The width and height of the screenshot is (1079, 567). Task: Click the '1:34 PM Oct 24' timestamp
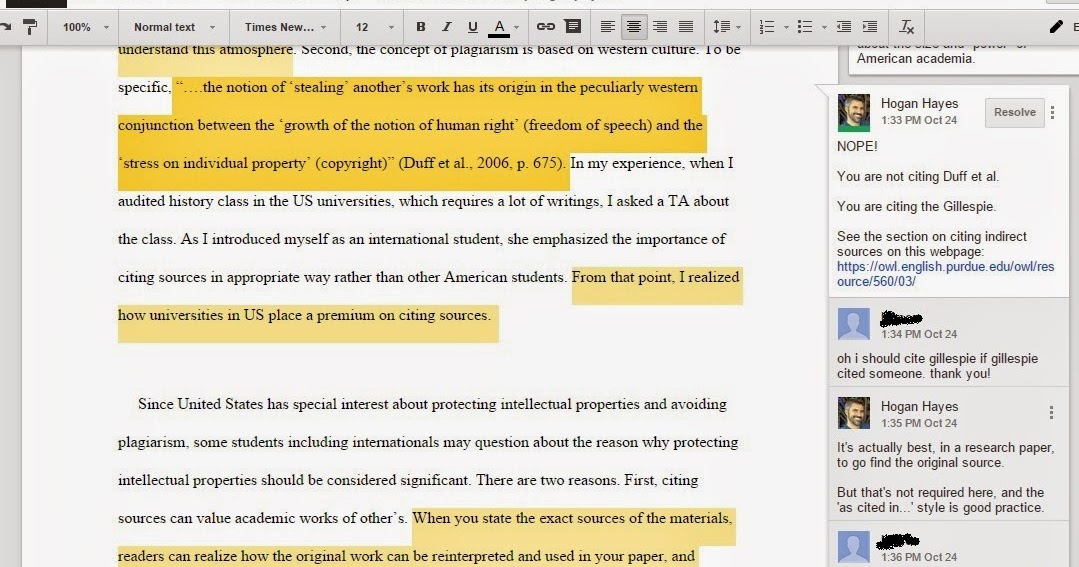[x=919, y=334]
